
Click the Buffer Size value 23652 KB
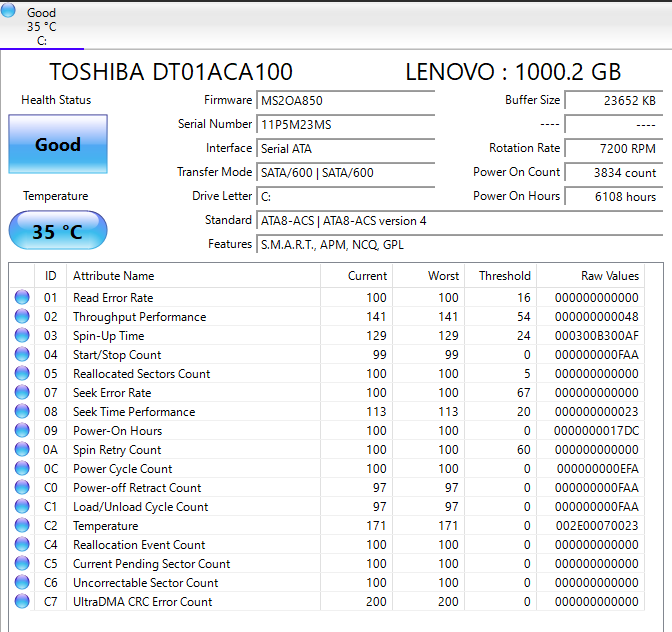[x=614, y=101]
